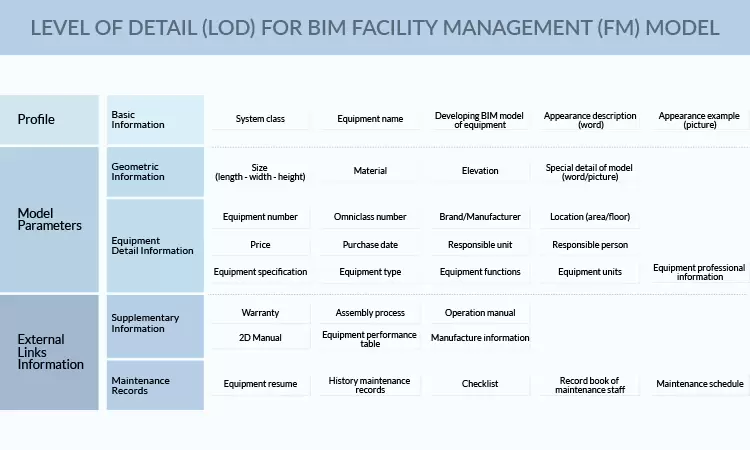Click the Purchase date cell
This screenshot has height=450, width=750.
click(370, 245)
